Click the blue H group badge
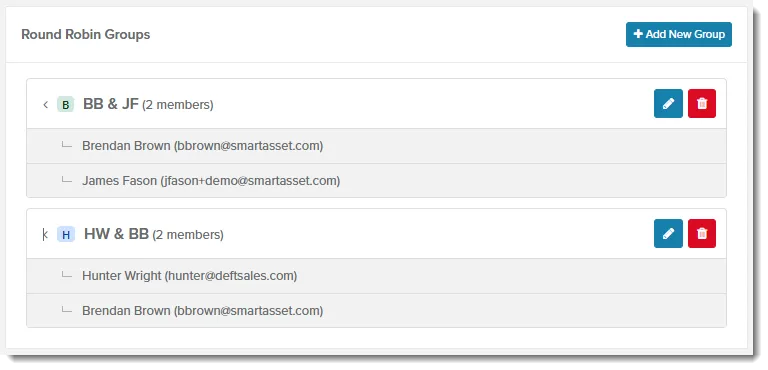Viewport: 768px width, 370px height. pyautogui.click(x=66, y=235)
